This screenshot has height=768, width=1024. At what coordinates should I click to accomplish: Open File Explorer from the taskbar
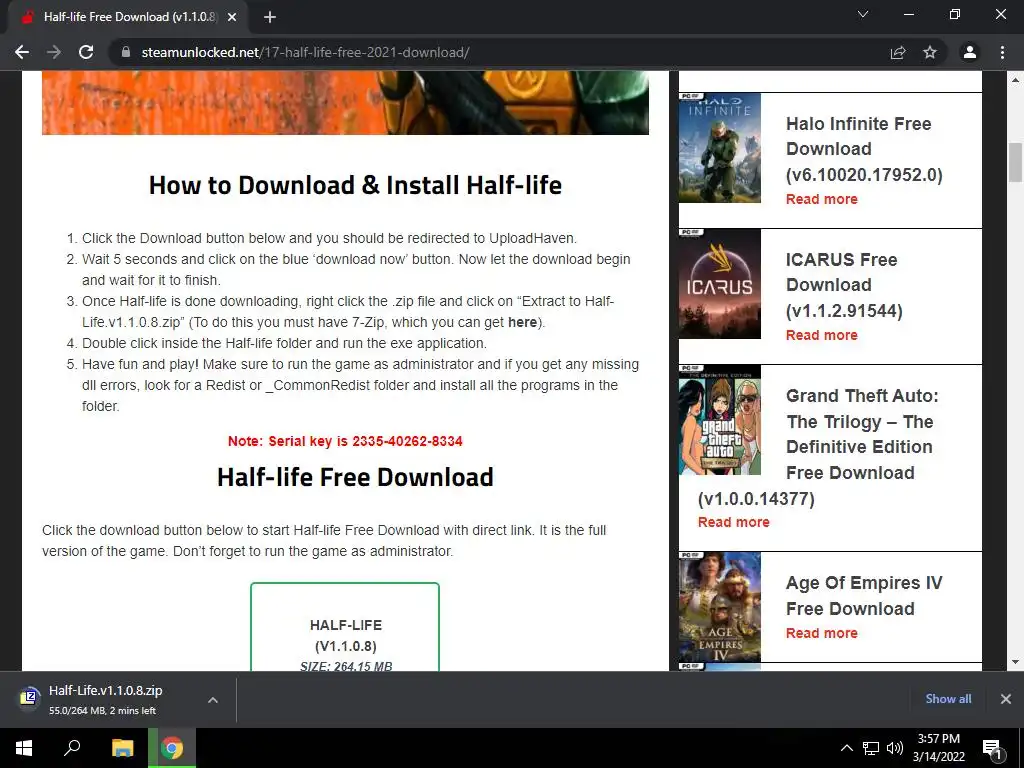point(122,748)
